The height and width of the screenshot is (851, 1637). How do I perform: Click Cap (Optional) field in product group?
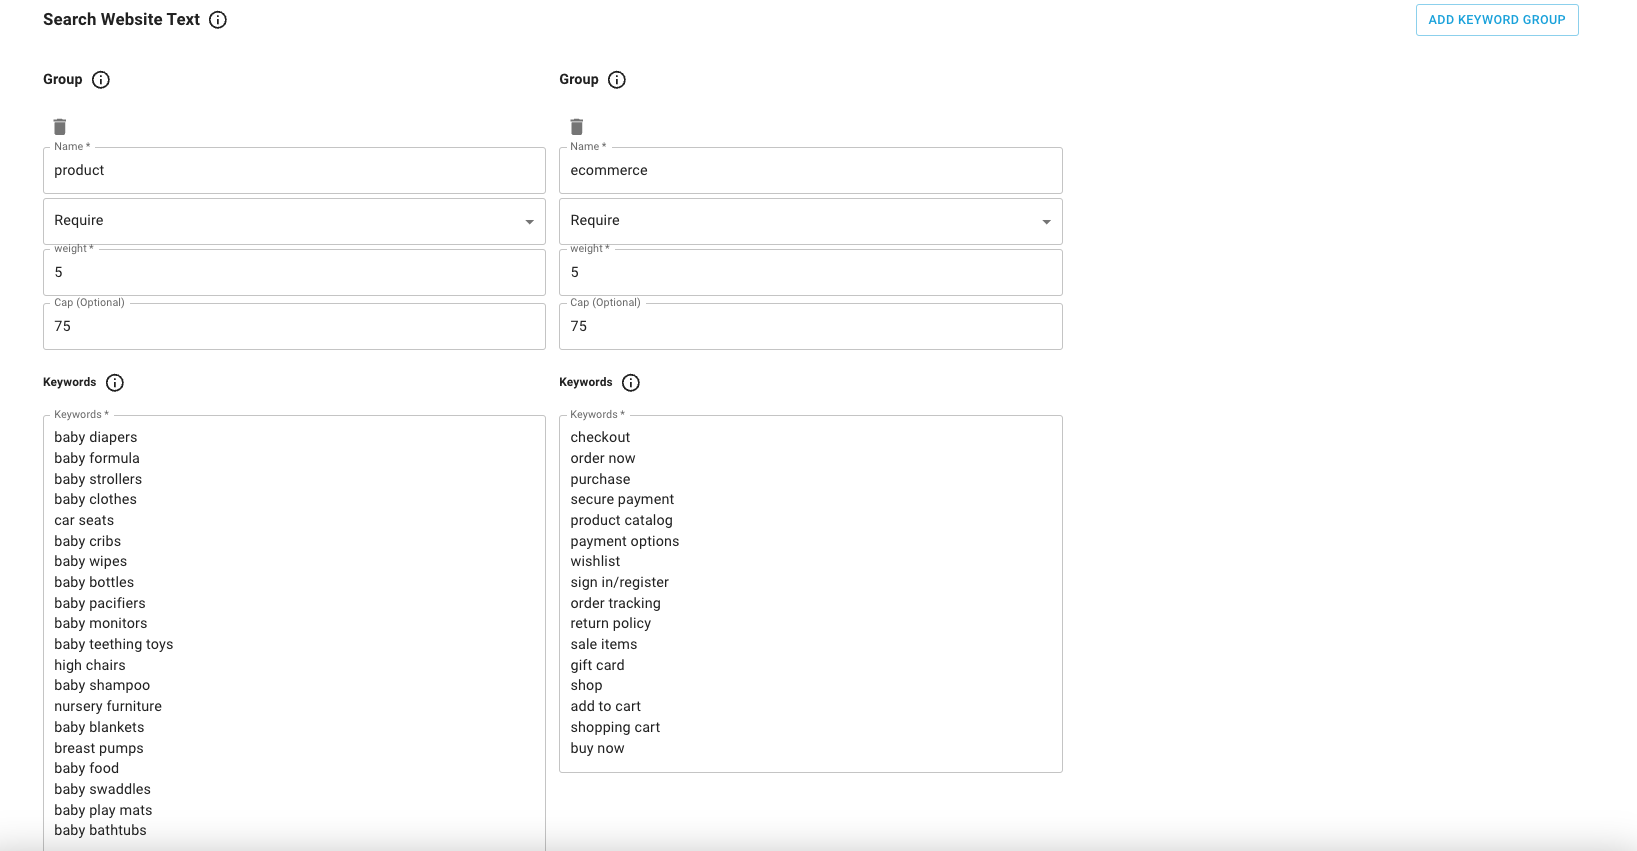[294, 327]
